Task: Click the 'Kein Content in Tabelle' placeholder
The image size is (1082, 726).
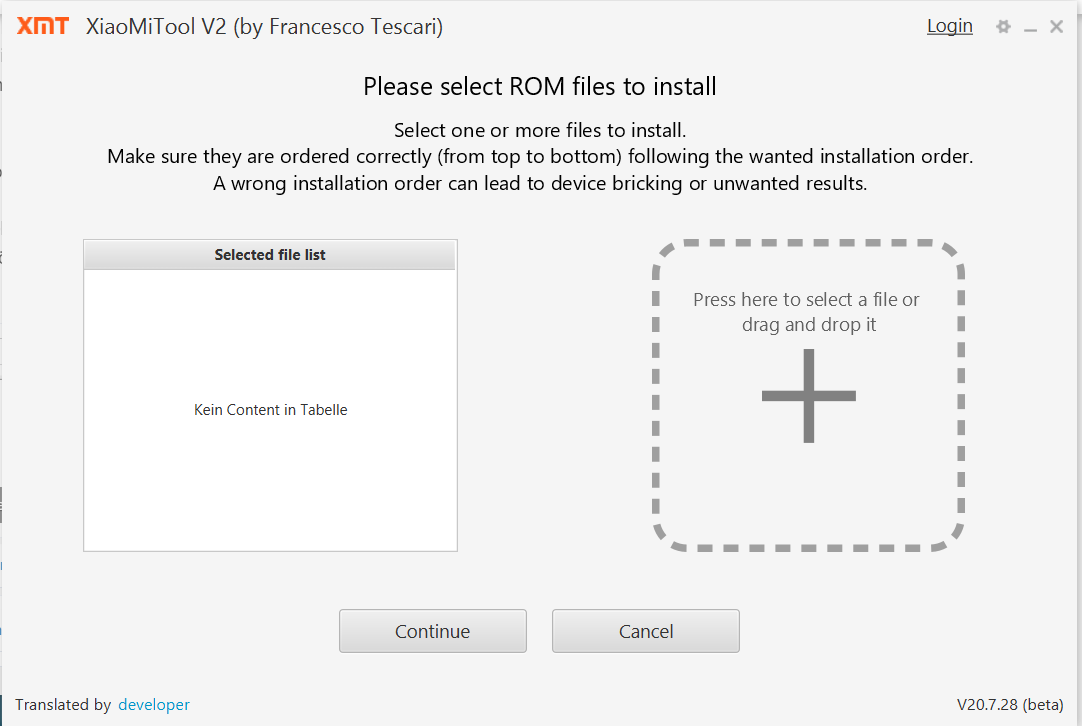Action: 270,410
